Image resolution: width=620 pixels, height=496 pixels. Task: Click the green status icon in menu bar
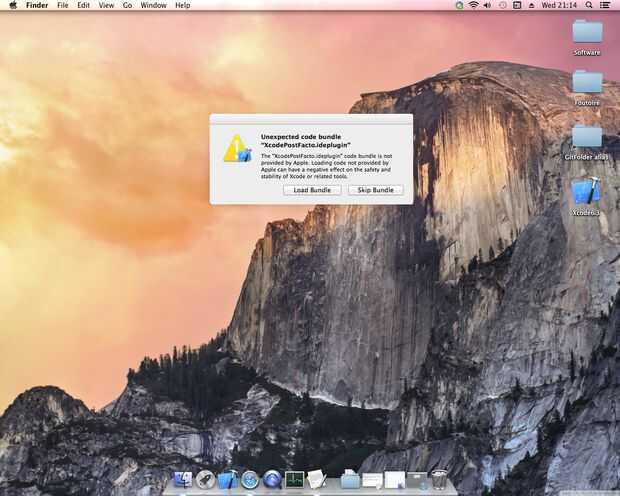point(459,5)
